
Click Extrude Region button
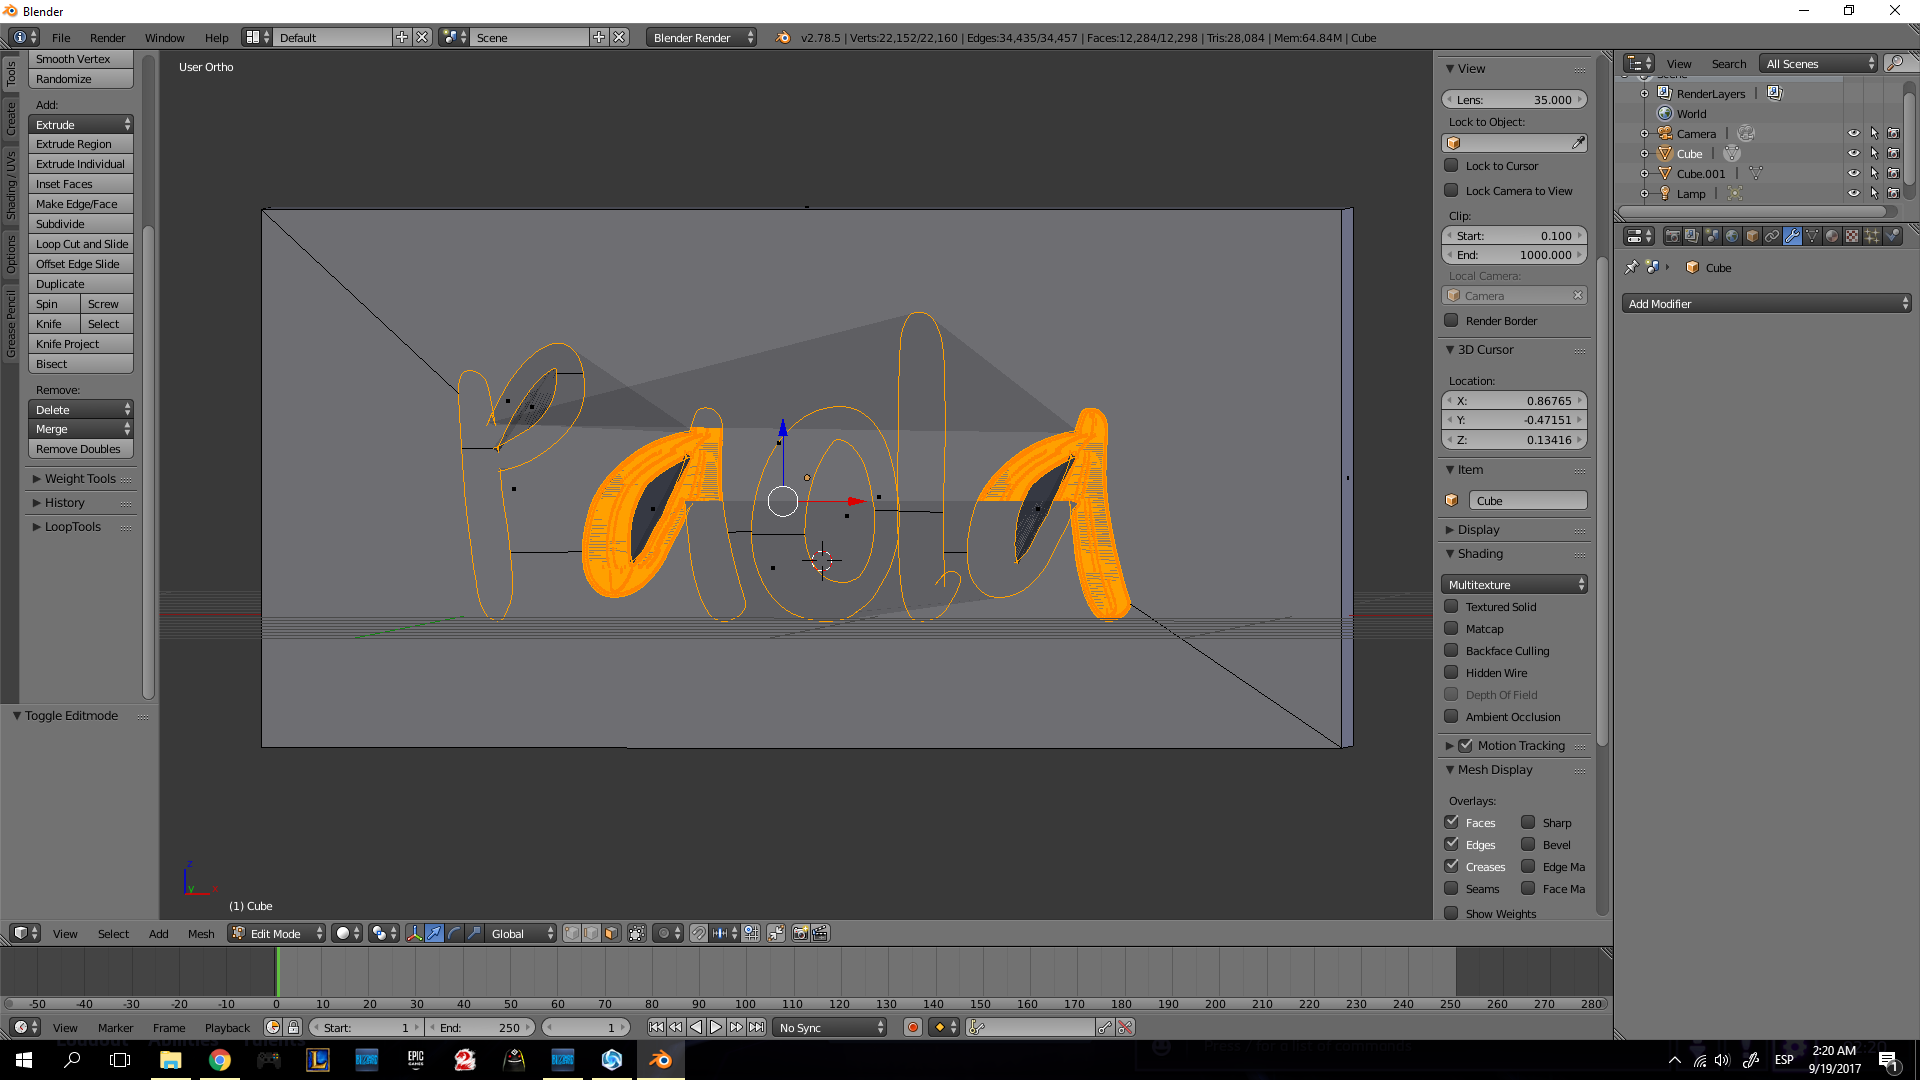click(81, 144)
